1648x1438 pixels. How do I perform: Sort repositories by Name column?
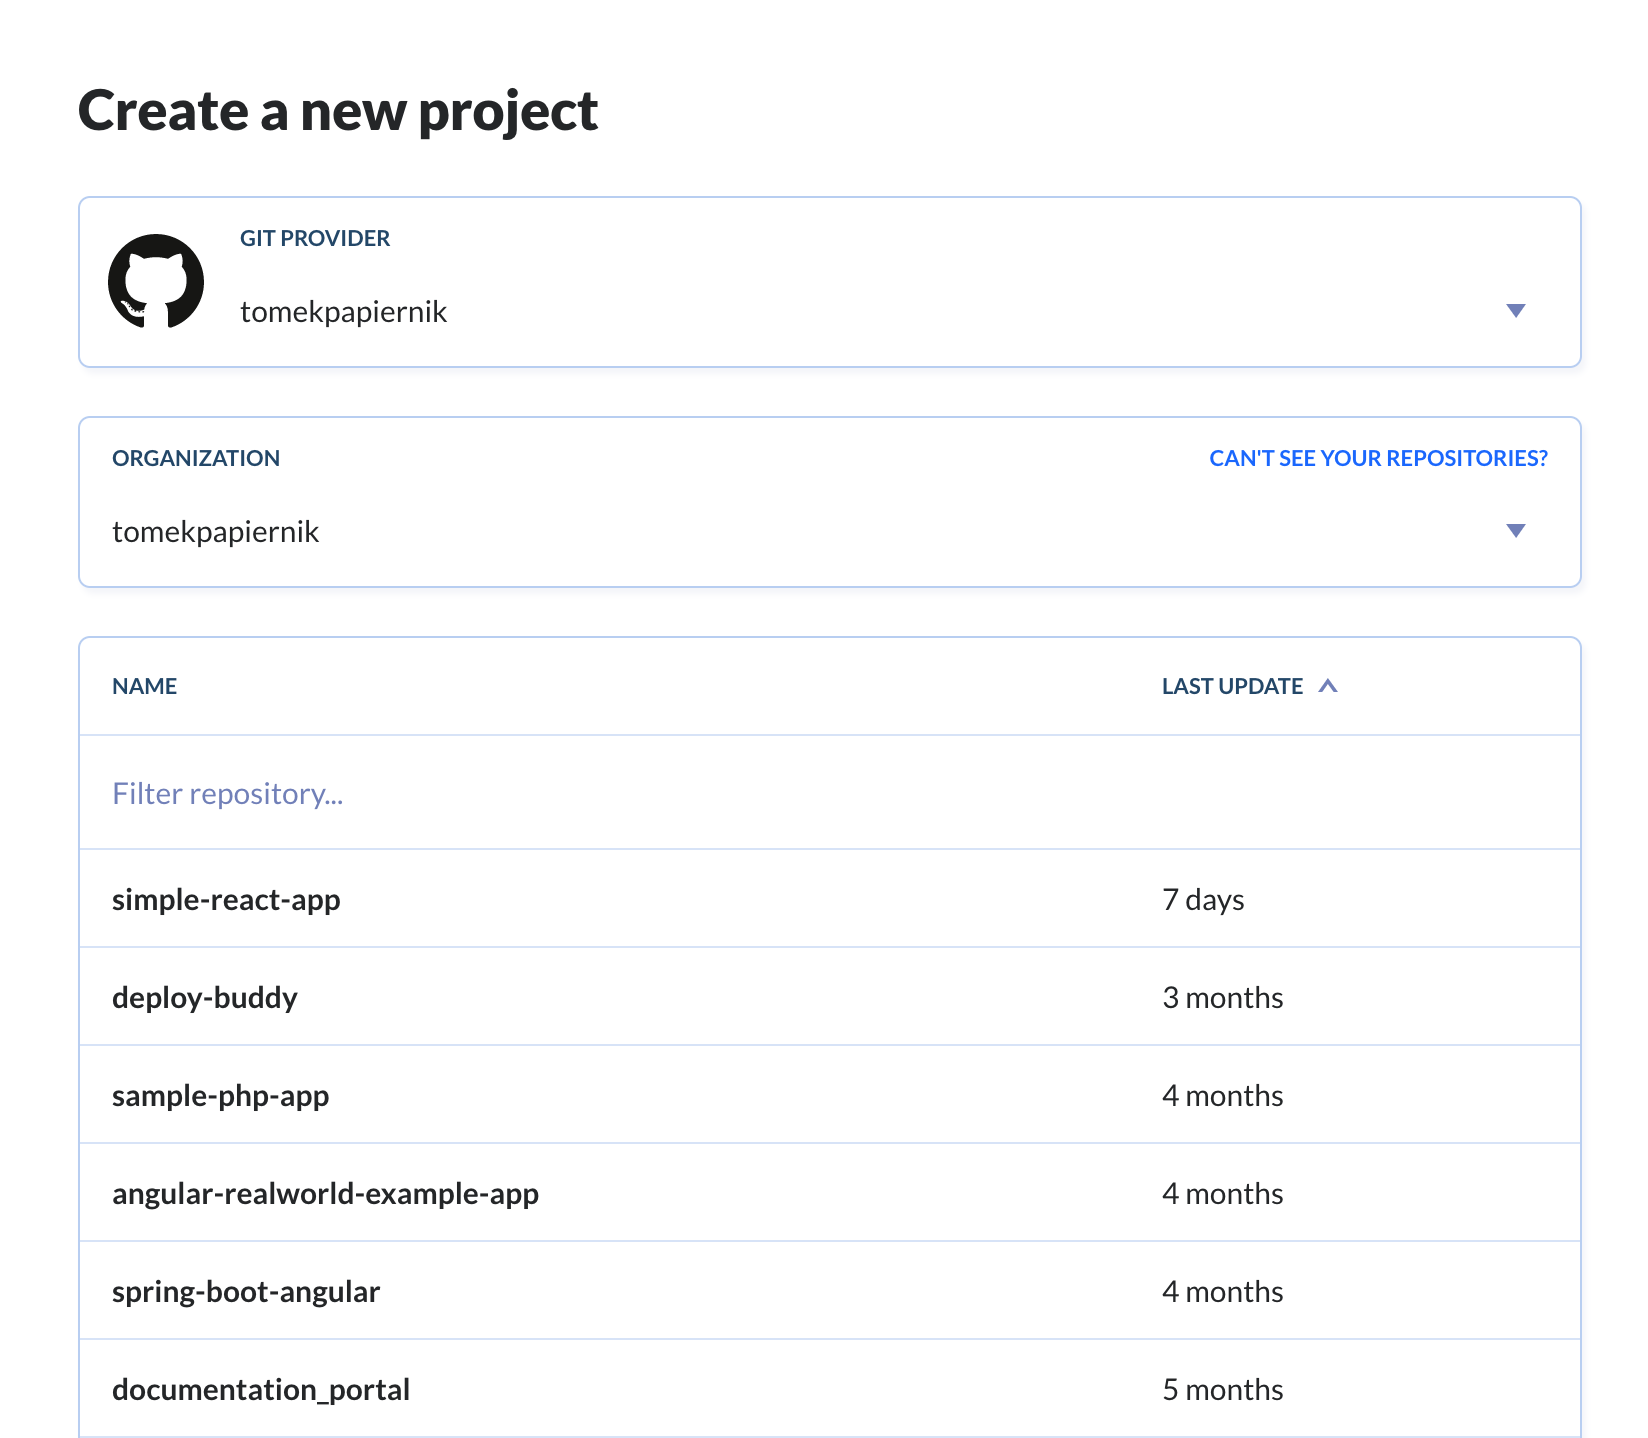click(144, 686)
